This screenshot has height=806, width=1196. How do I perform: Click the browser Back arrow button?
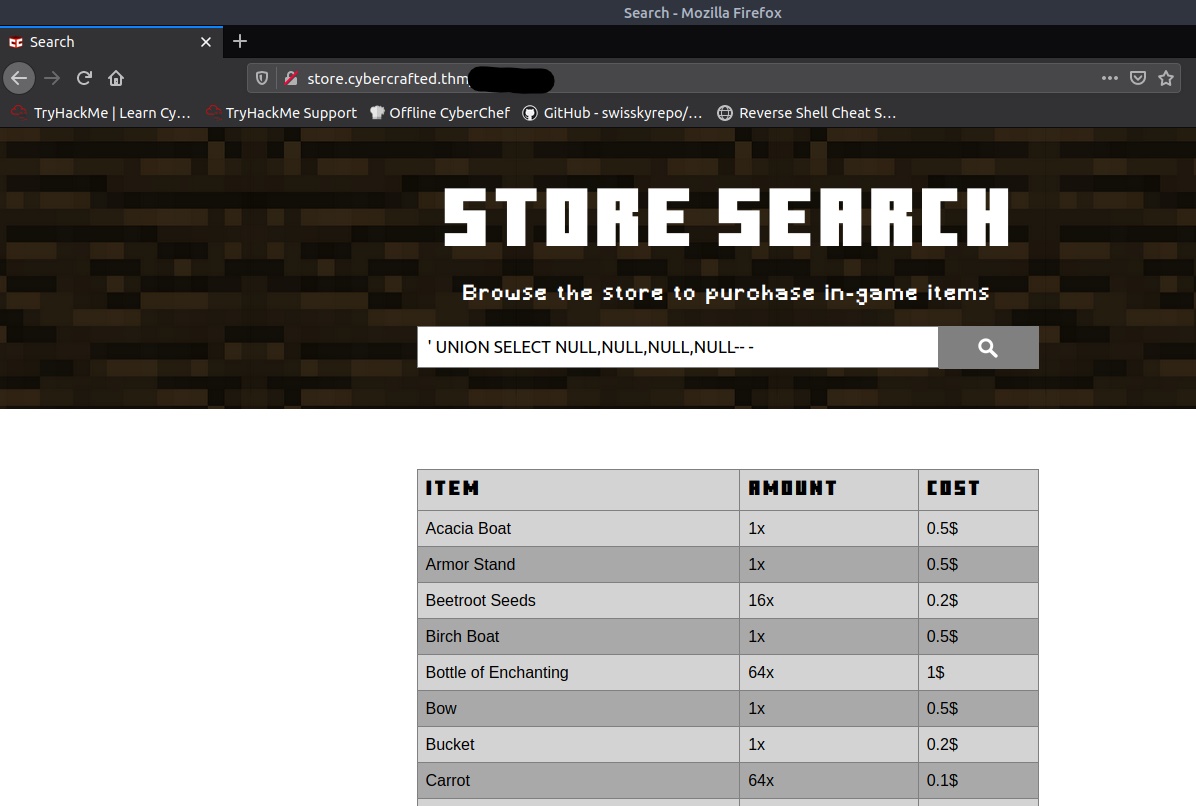click(x=19, y=78)
